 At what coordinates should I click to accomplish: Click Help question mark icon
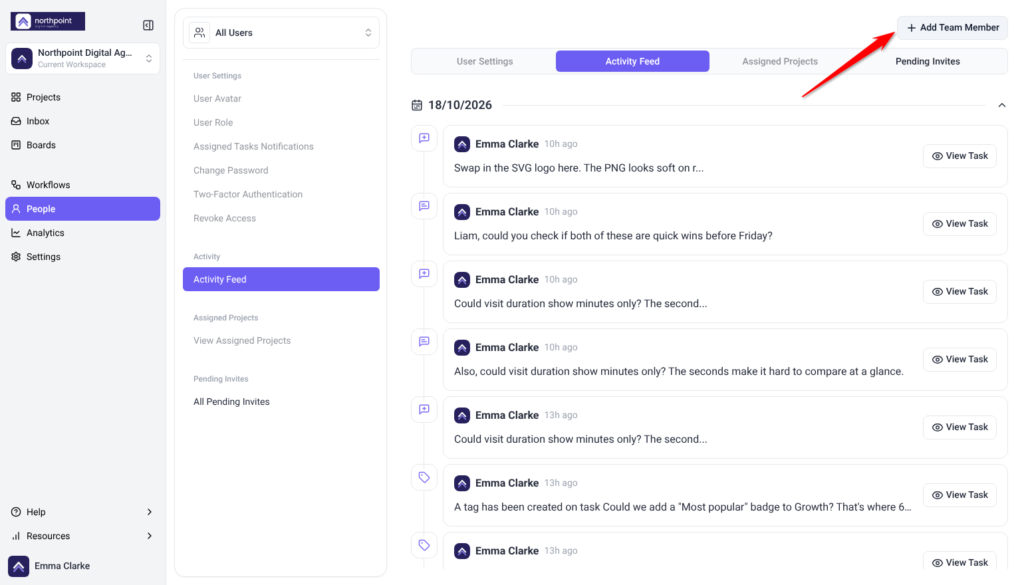click(16, 512)
